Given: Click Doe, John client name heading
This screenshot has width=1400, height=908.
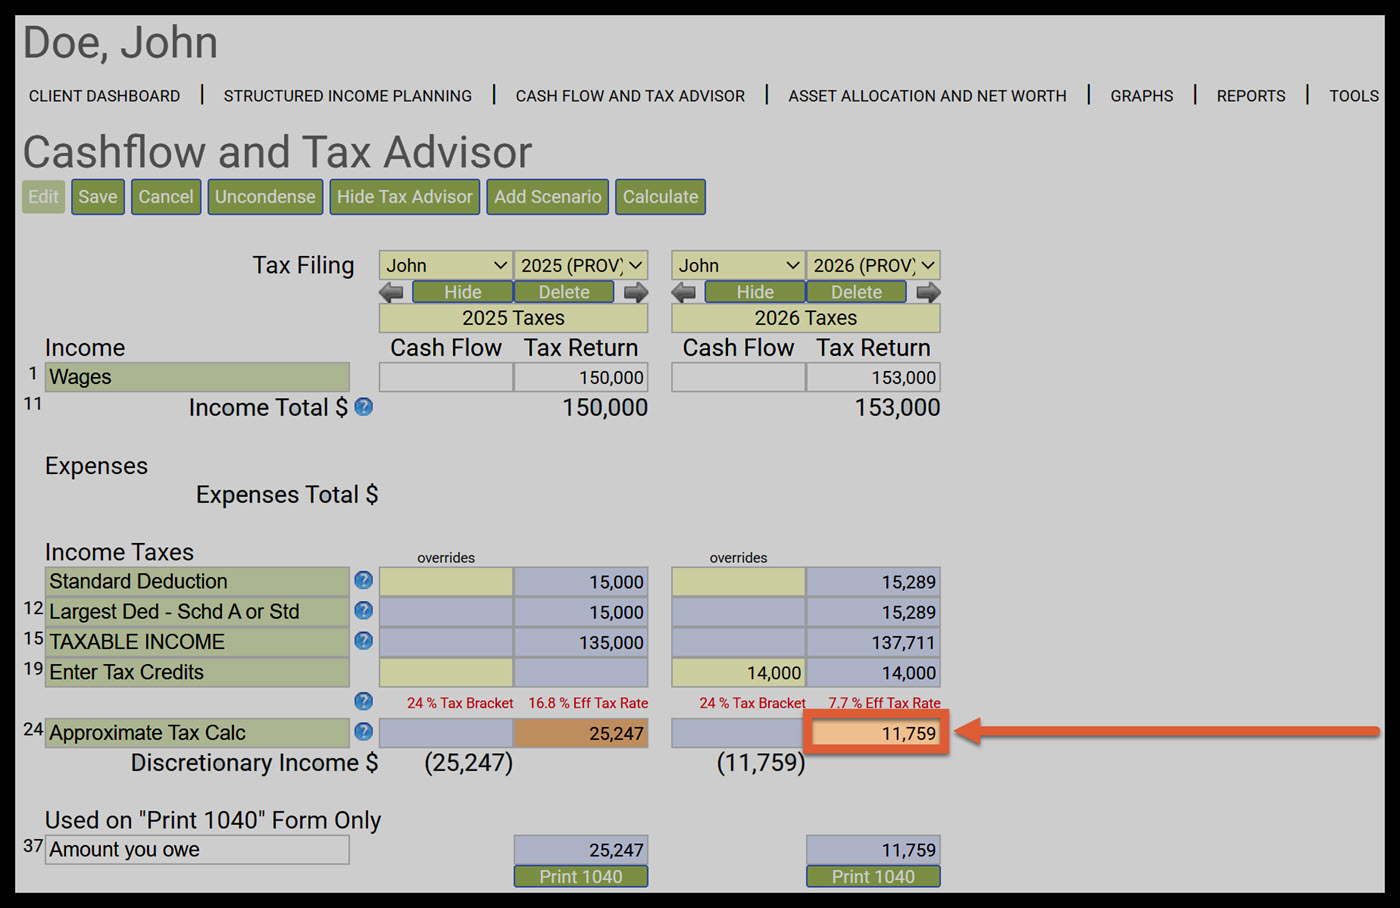Looking at the screenshot, I should pyautogui.click(x=120, y=43).
